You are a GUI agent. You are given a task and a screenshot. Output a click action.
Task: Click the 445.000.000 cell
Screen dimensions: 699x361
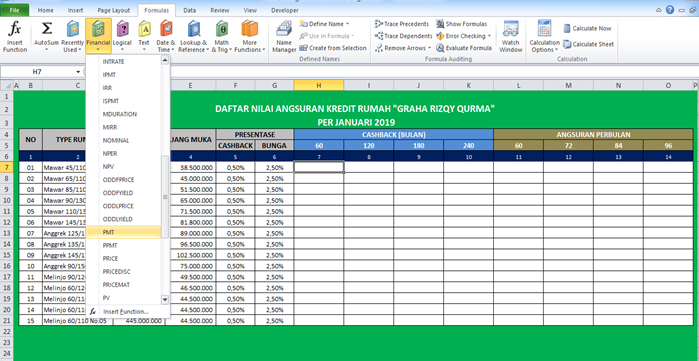pos(139,320)
